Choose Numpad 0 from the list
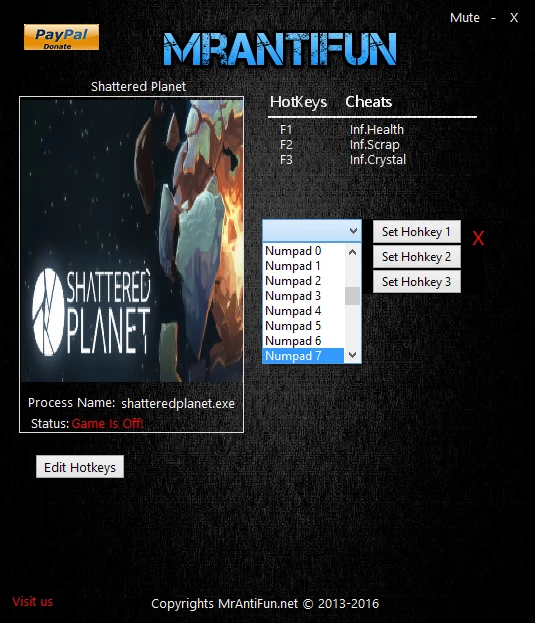 click(303, 251)
